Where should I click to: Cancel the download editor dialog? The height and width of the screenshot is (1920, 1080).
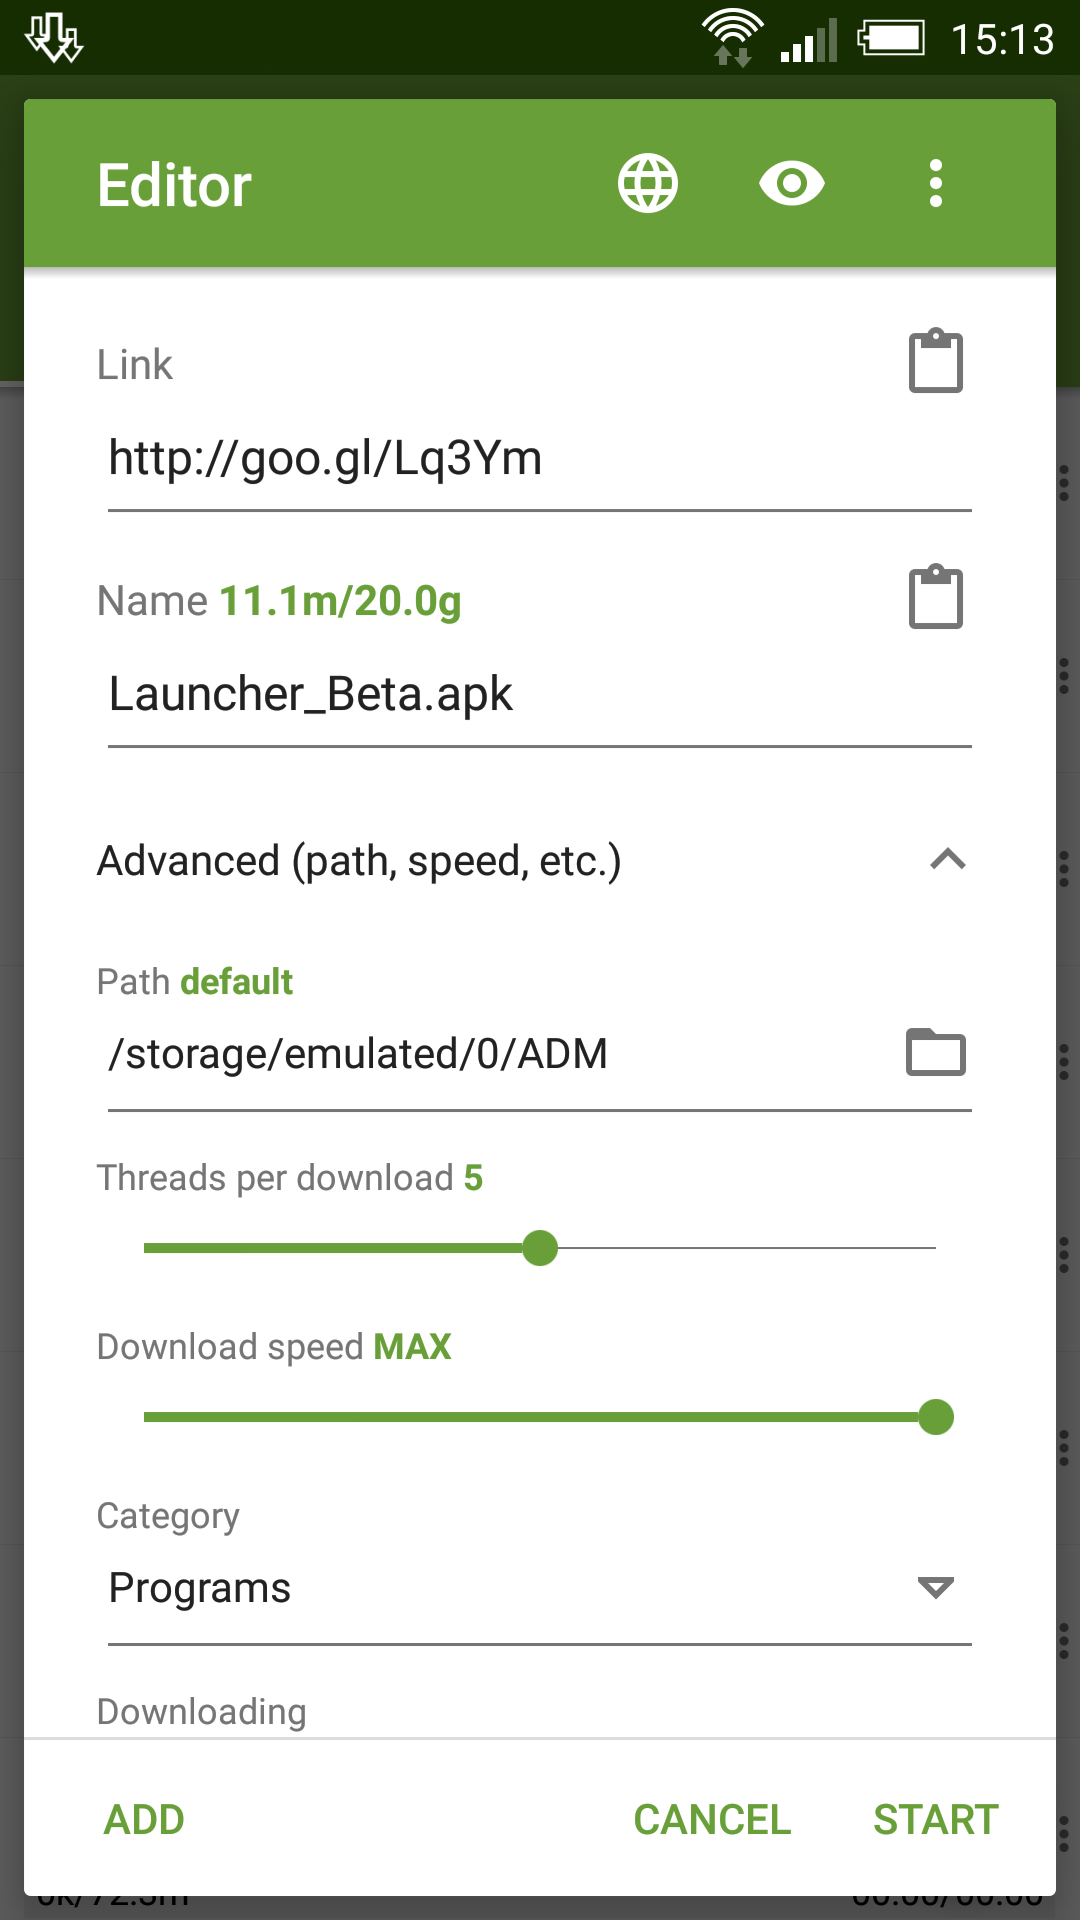coord(710,1820)
